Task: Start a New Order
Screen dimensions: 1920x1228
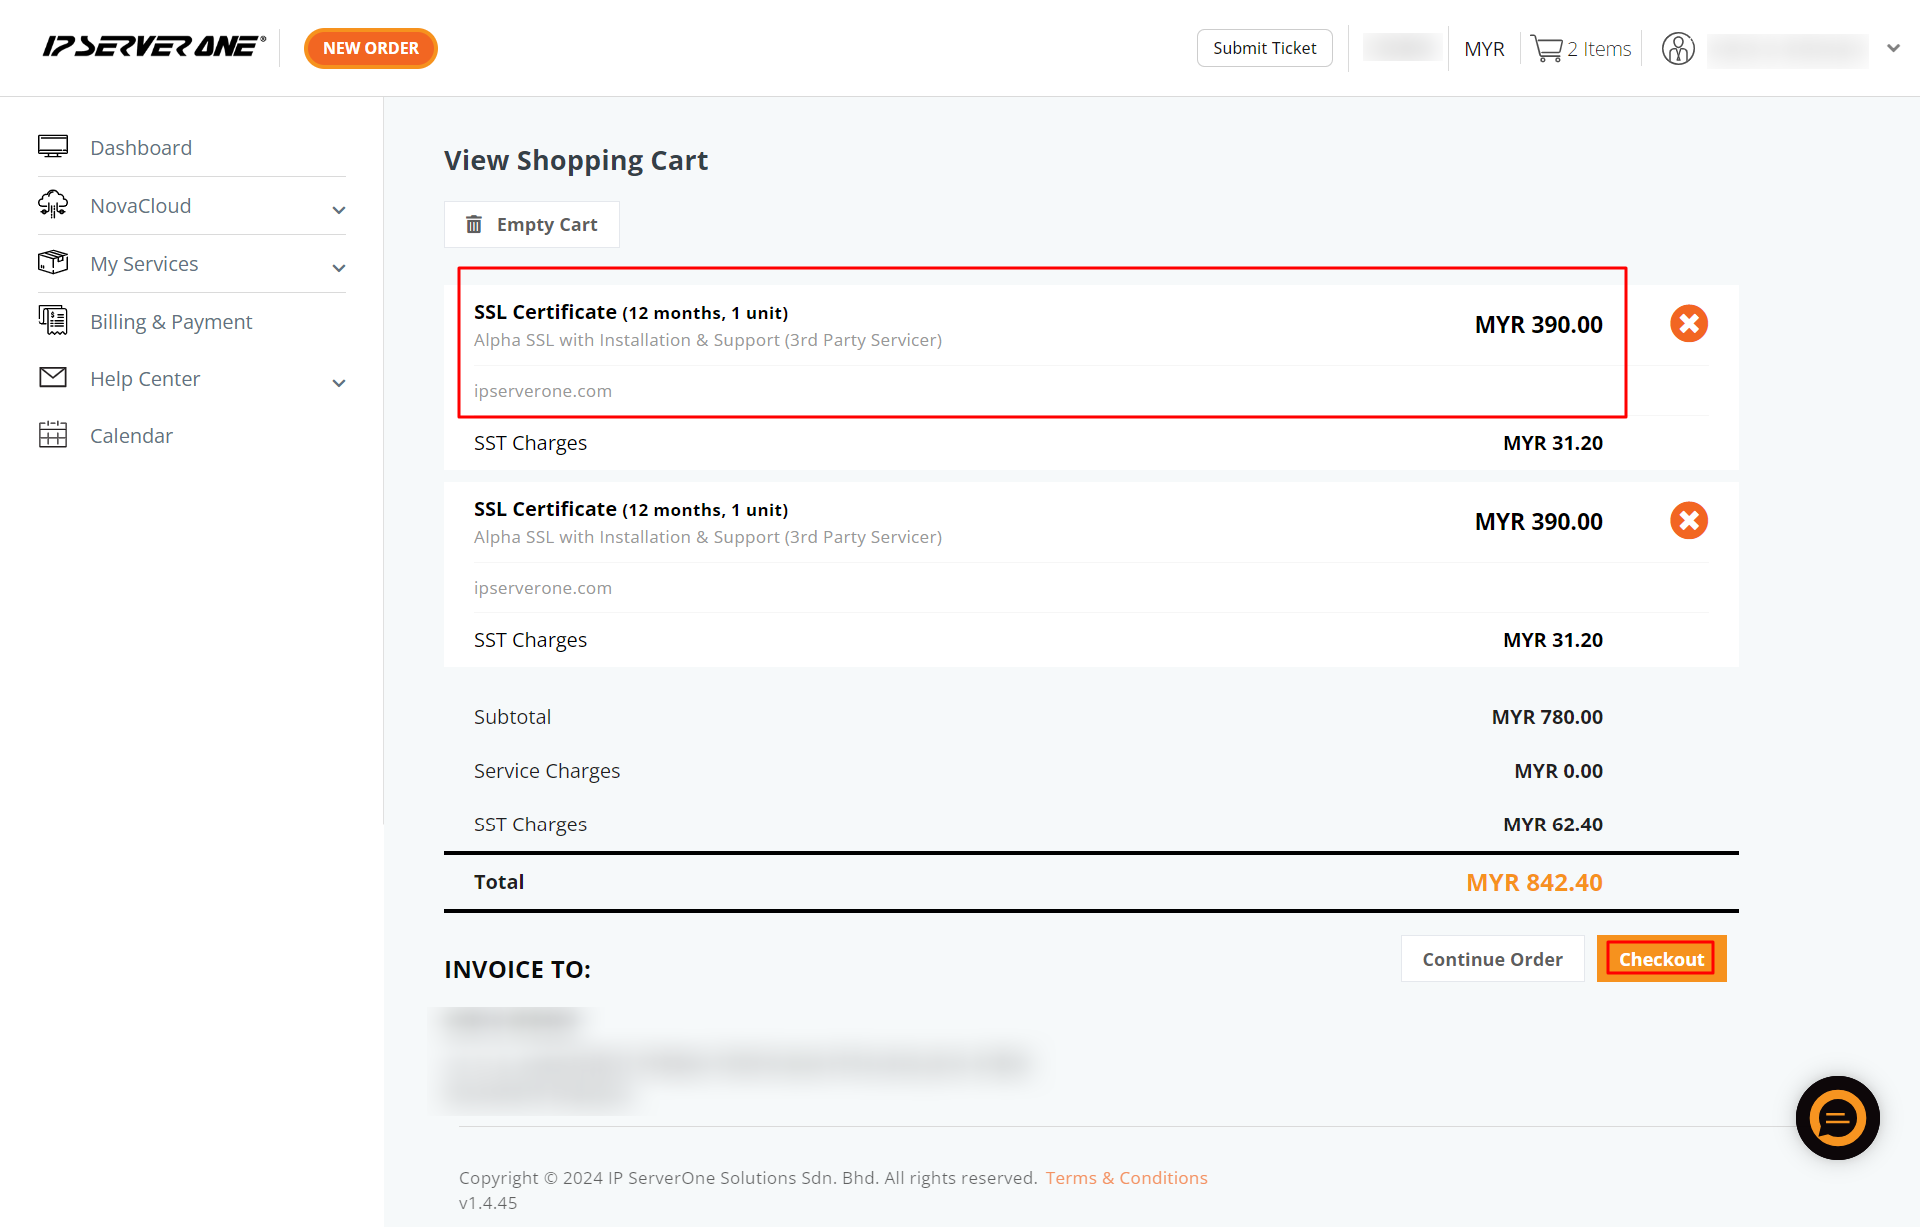Action: pos(371,48)
